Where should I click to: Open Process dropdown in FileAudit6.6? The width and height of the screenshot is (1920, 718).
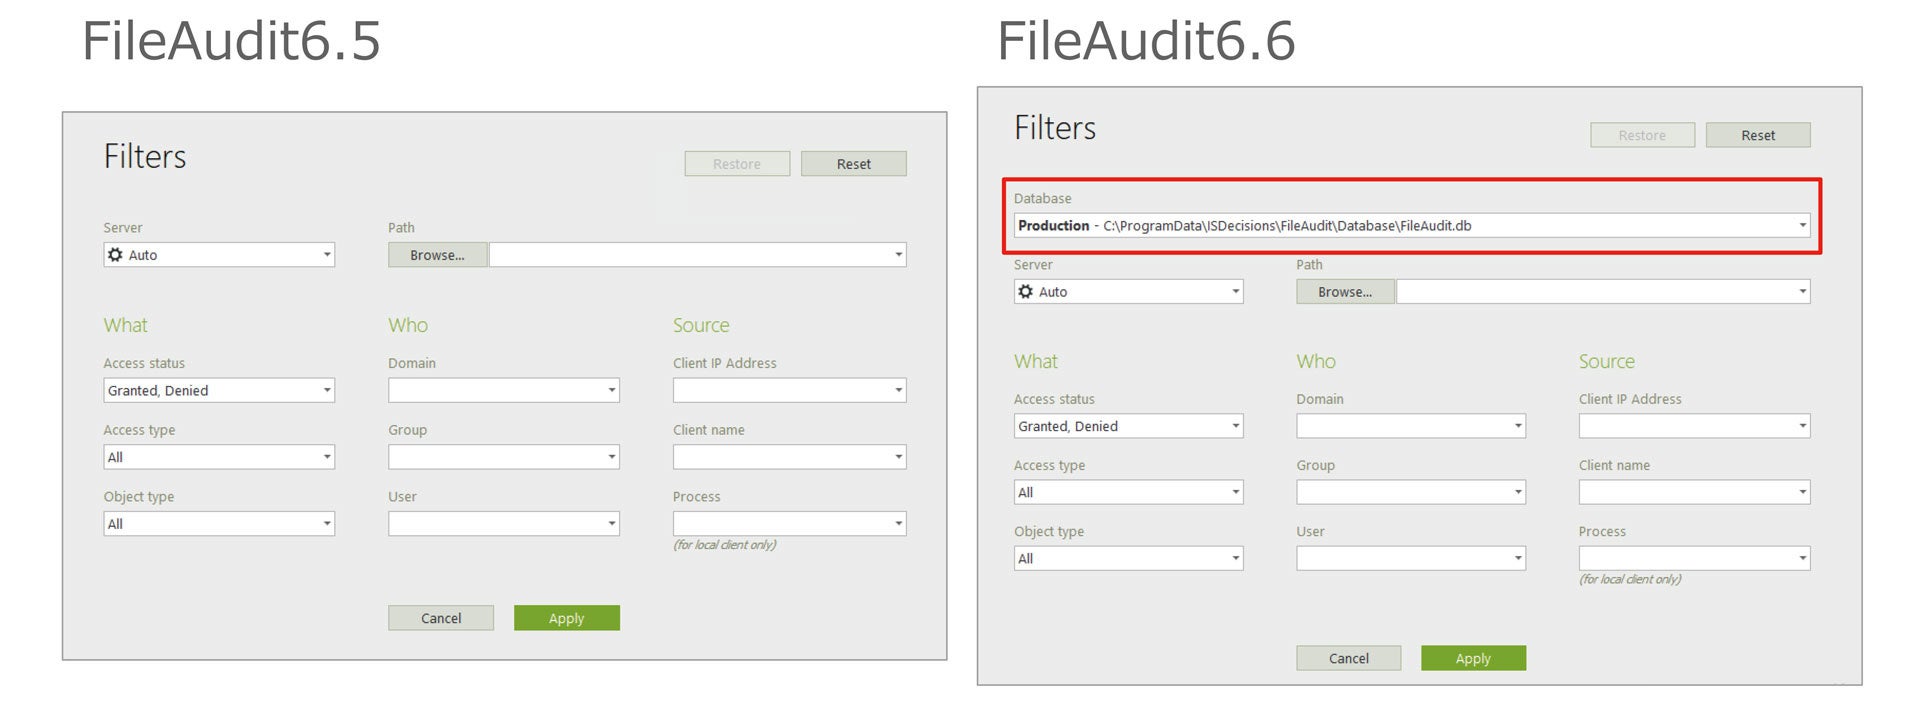point(1695,558)
